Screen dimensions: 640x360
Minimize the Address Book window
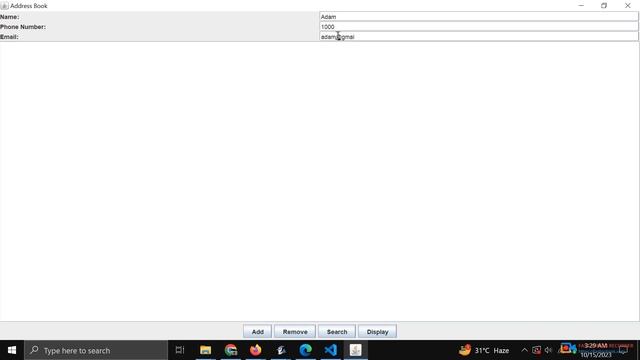[581, 6]
